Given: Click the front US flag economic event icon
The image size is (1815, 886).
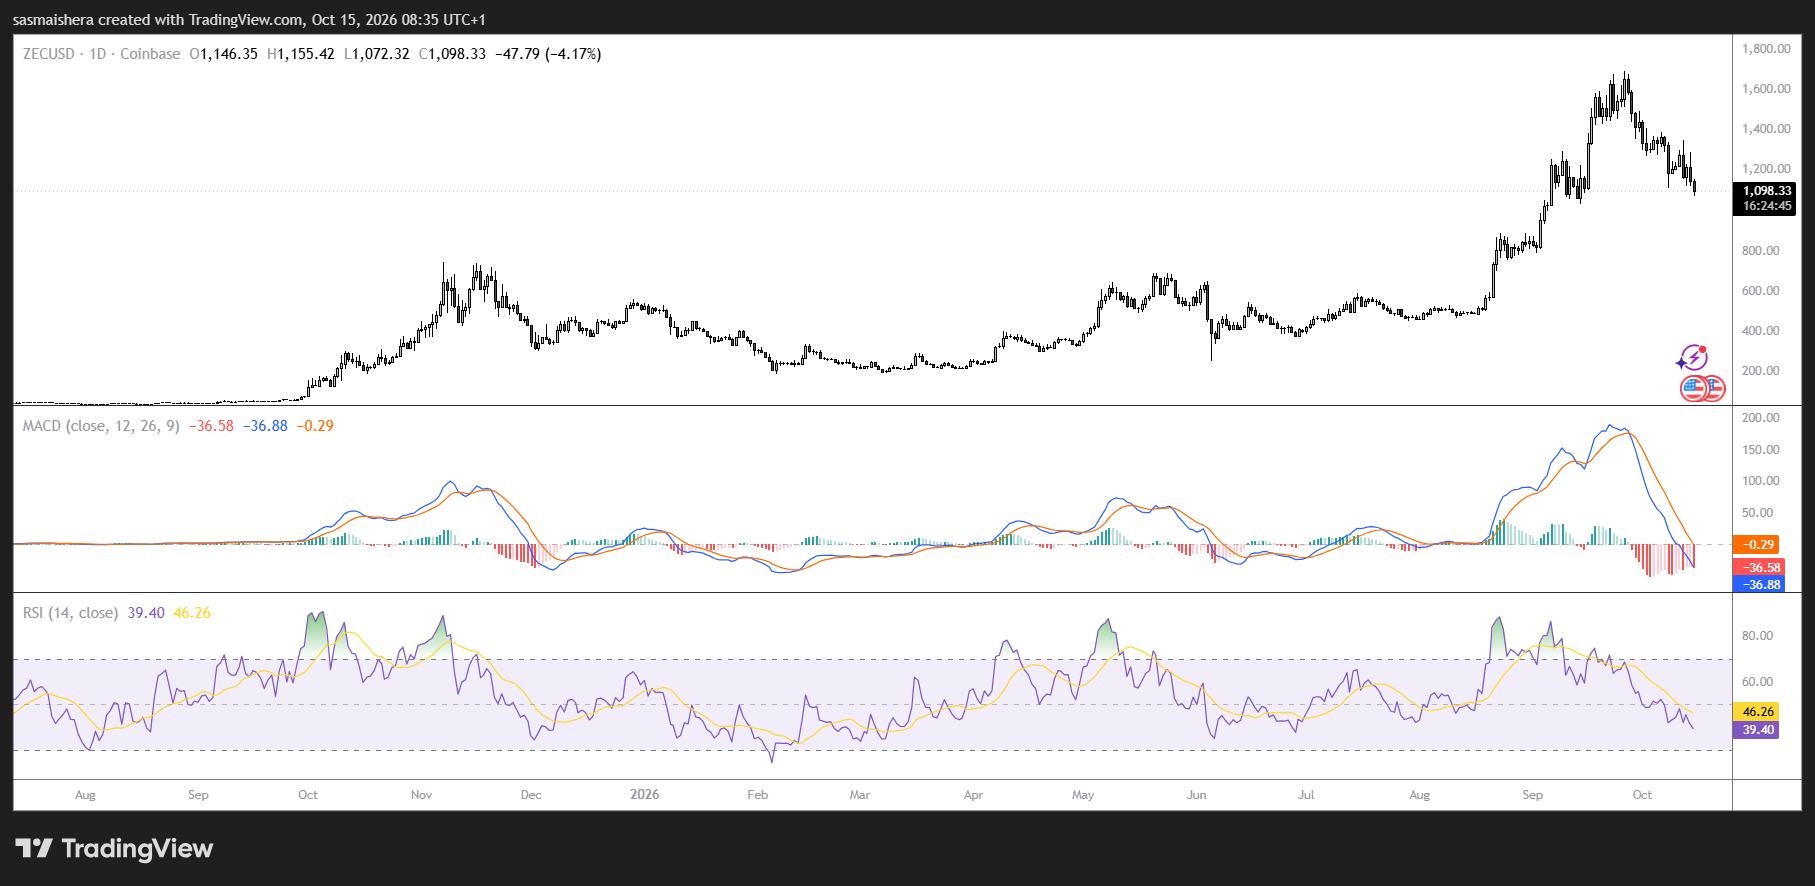Looking at the screenshot, I should click(1693, 388).
